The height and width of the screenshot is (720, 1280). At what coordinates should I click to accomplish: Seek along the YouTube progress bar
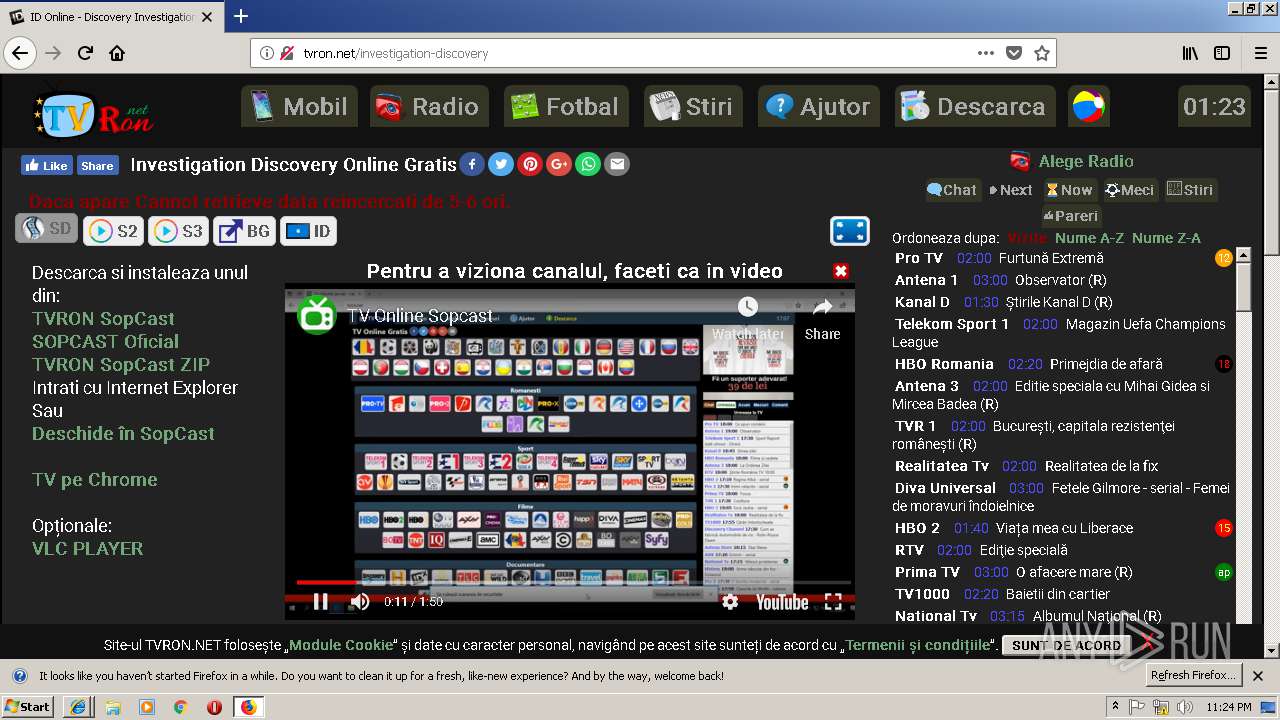(x=573, y=582)
